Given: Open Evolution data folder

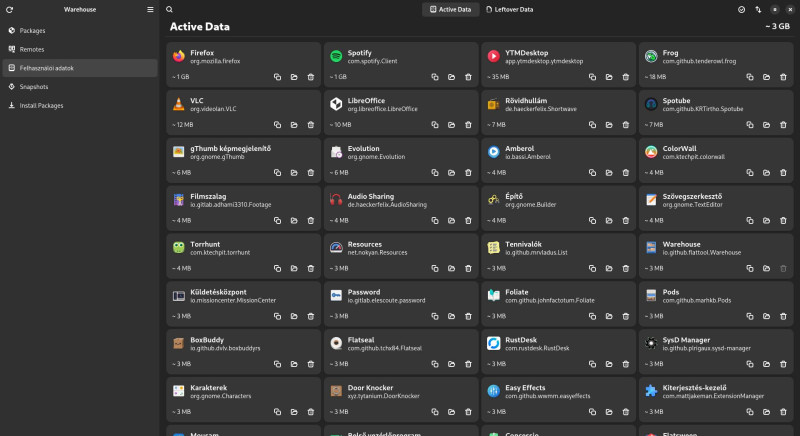Looking at the screenshot, I should coord(452,173).
